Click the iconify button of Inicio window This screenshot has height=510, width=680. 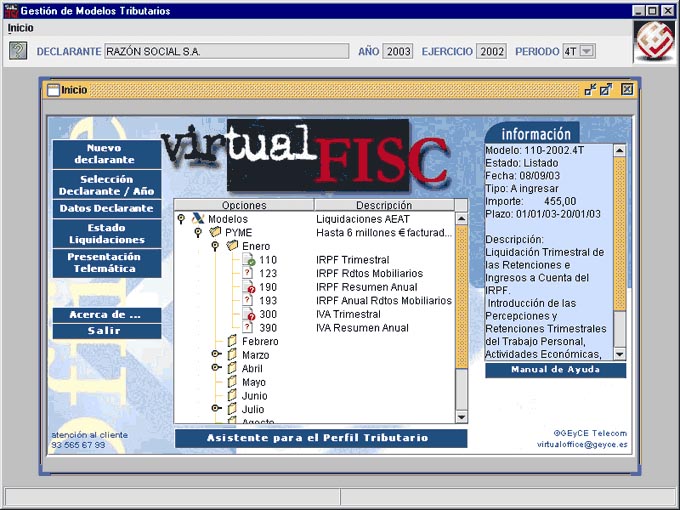(590, 89)
